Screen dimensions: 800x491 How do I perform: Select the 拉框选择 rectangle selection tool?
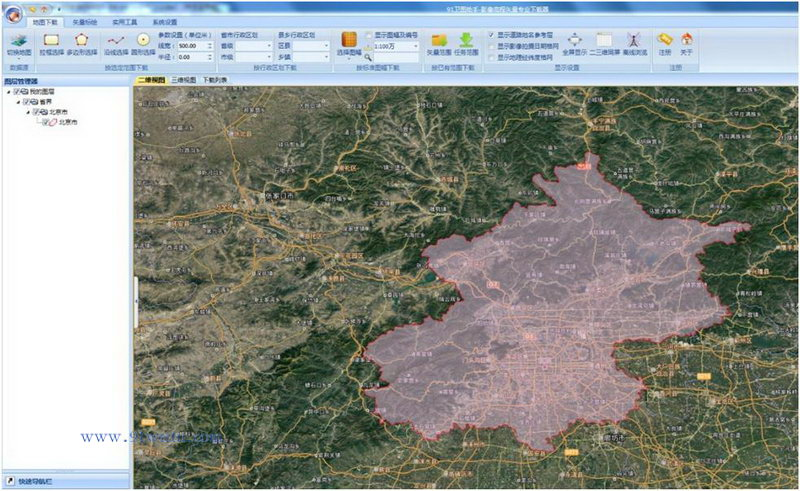point(52,40)
